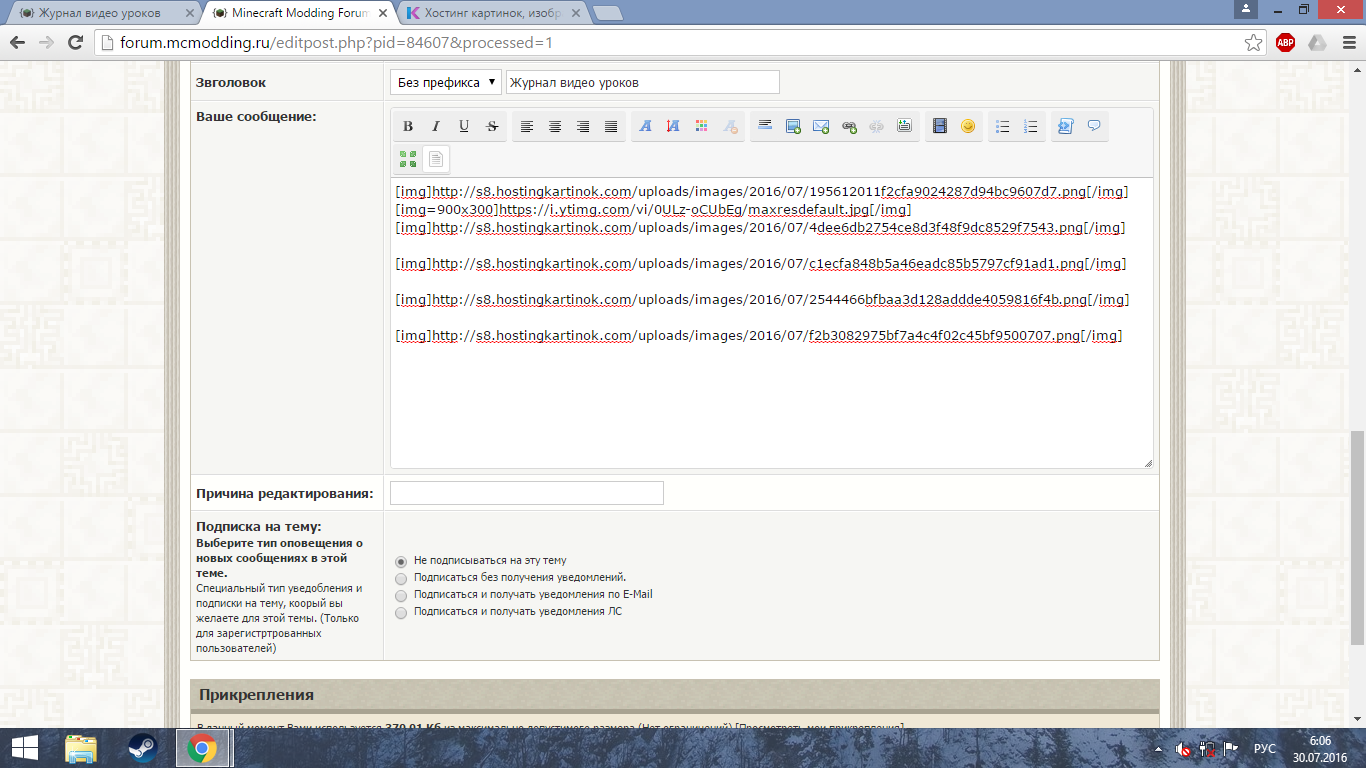Select 'Подписаться и получать уведомления по E-Mail'
Viewport: 1366px width, 768px height.
[401, 595]
